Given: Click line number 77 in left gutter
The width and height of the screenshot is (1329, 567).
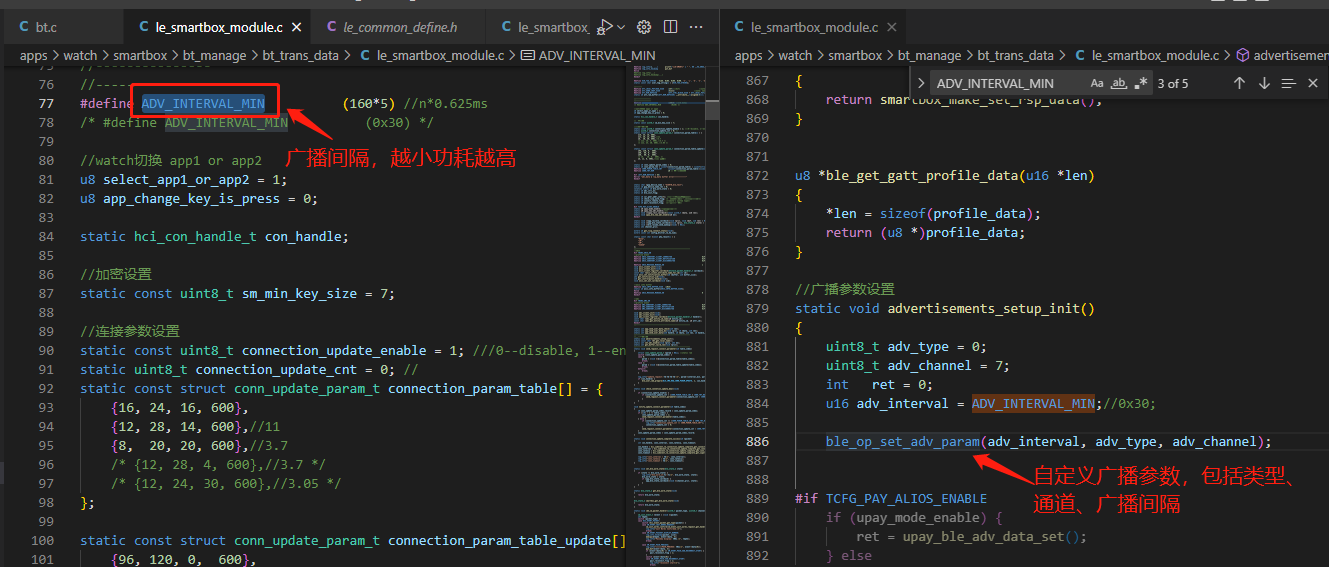Looking at the screenshot, I should (46, 103).
